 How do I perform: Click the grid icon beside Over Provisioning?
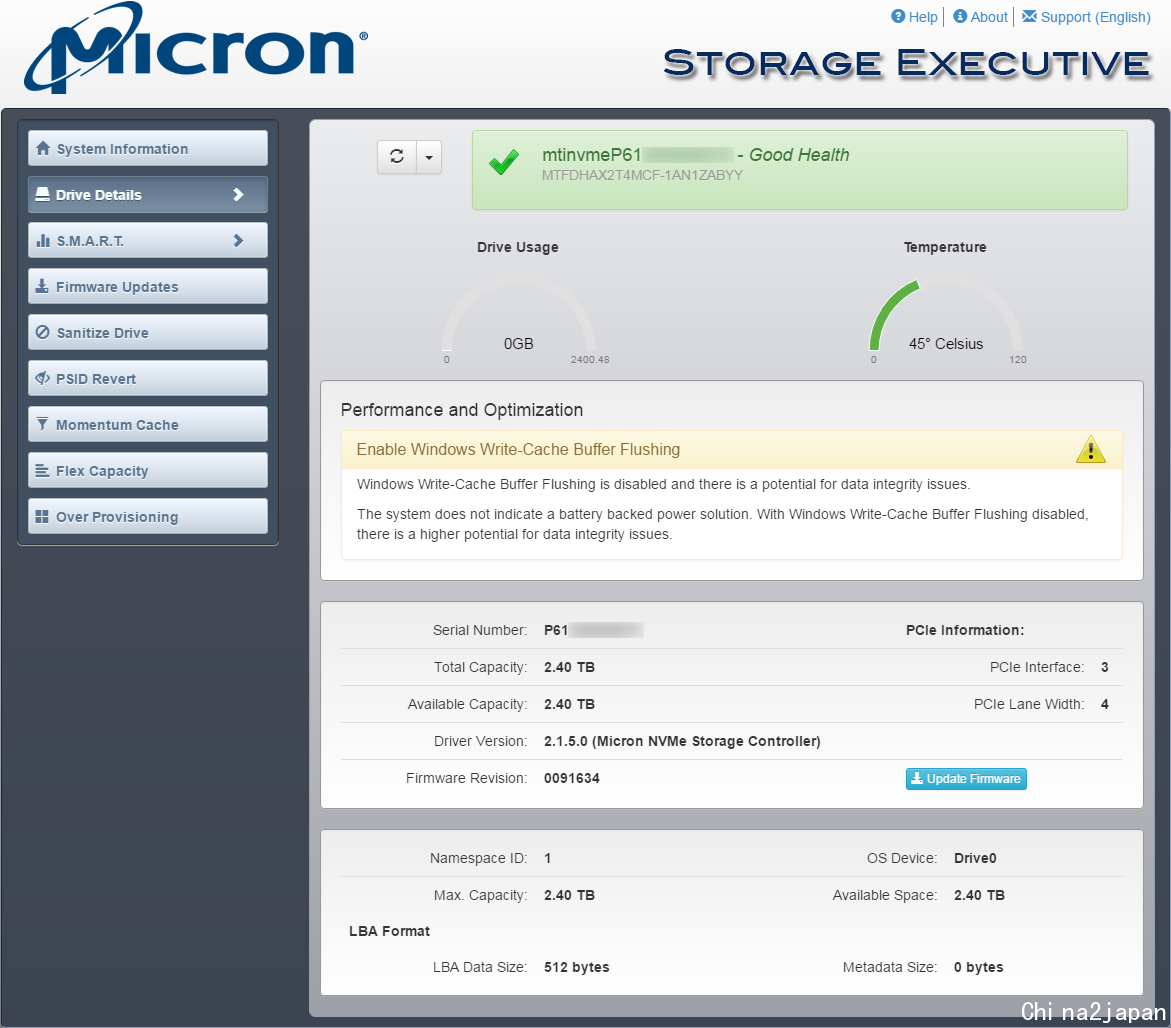[x=43, y=517]
